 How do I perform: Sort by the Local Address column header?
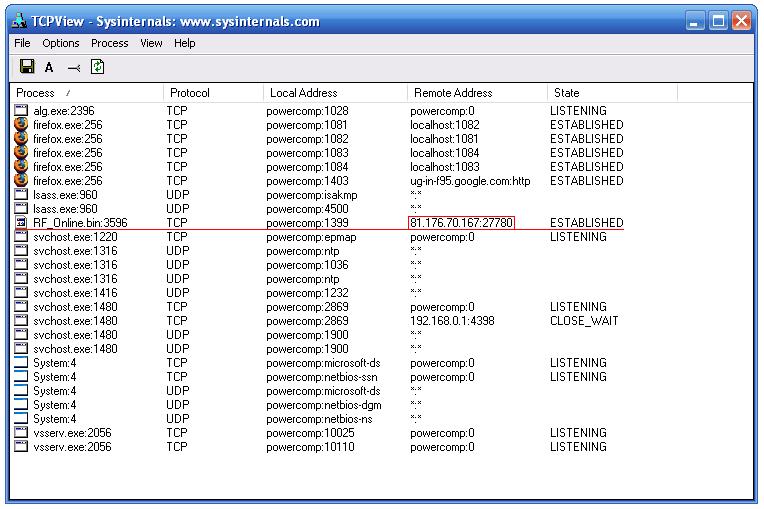click(x=335, y=93)
